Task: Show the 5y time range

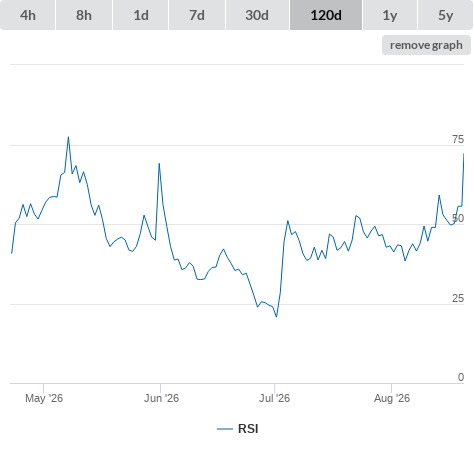Action: 445,15
